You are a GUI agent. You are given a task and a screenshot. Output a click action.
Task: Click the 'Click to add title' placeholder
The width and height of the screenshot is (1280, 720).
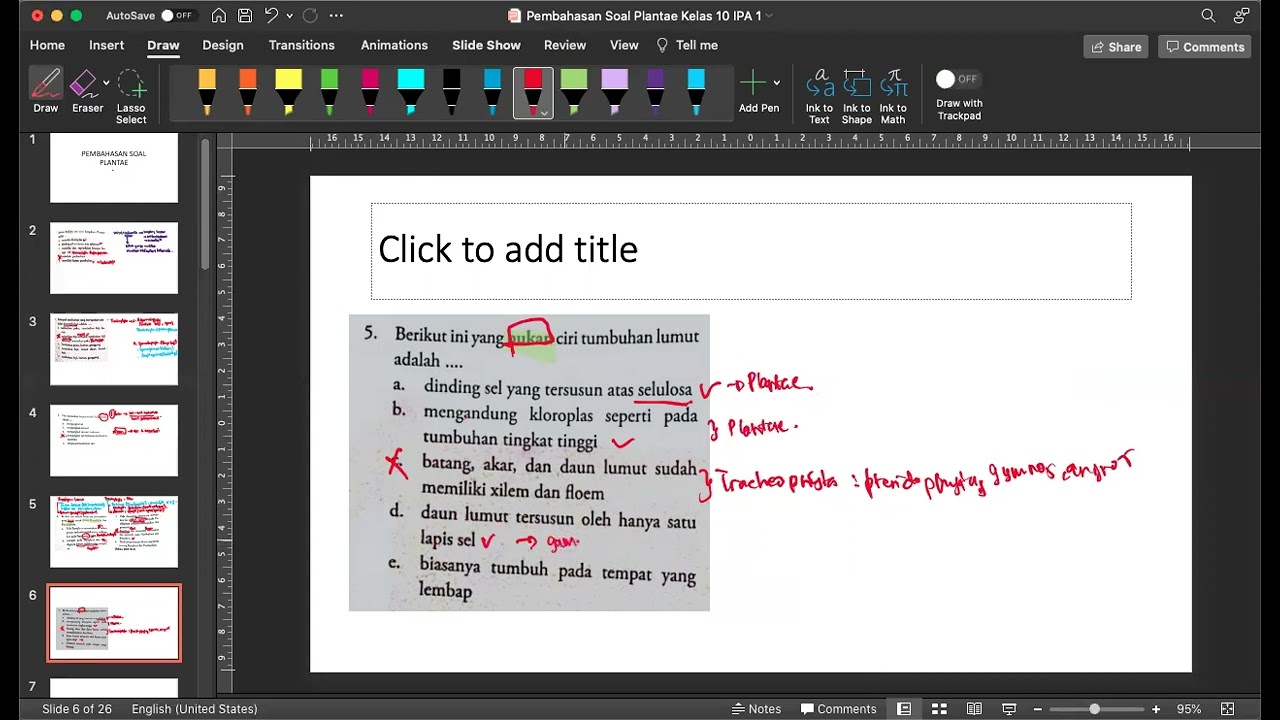[x=751, y=251]
